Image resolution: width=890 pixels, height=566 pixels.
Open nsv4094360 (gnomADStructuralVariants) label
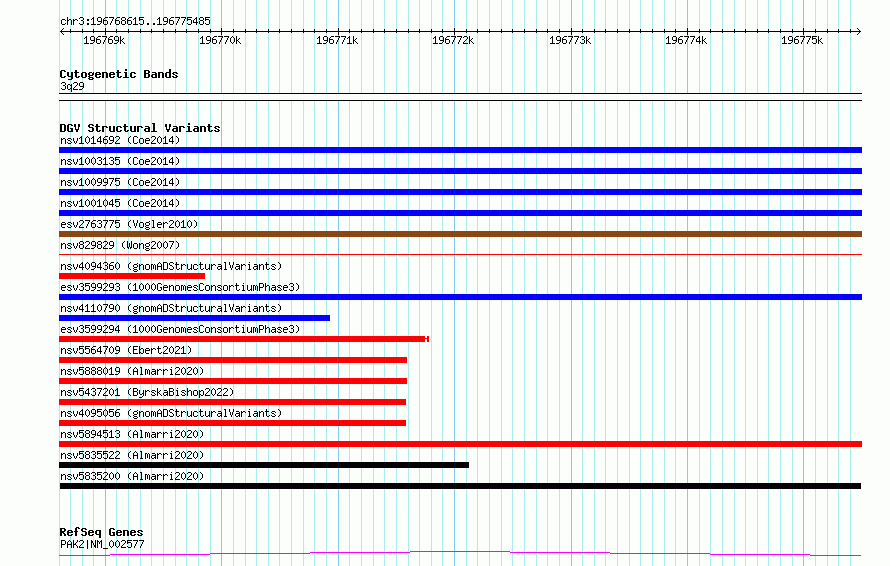(171, 266)
